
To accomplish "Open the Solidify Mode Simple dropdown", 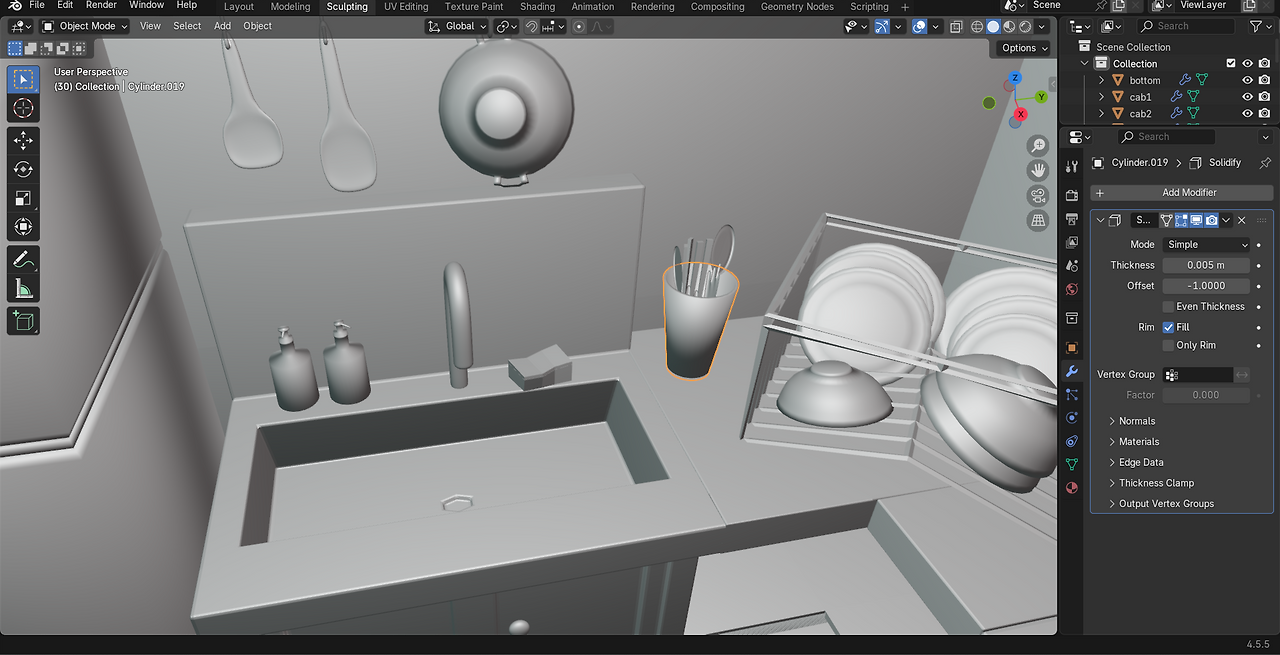I will (x=1206, y=245).
